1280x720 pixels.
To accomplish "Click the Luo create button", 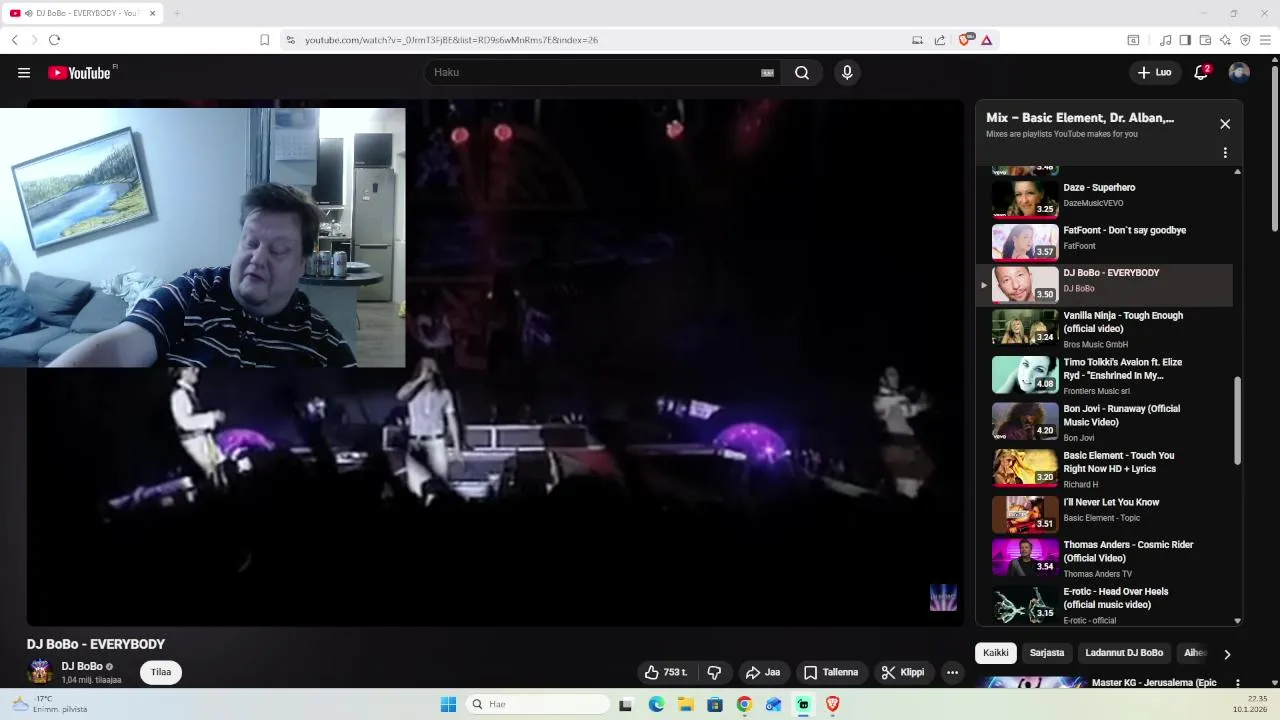I will coord(1155,73).
